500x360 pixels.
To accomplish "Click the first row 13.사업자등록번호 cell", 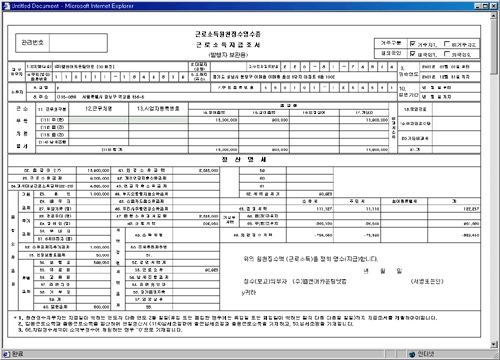I will coord(159,120).
